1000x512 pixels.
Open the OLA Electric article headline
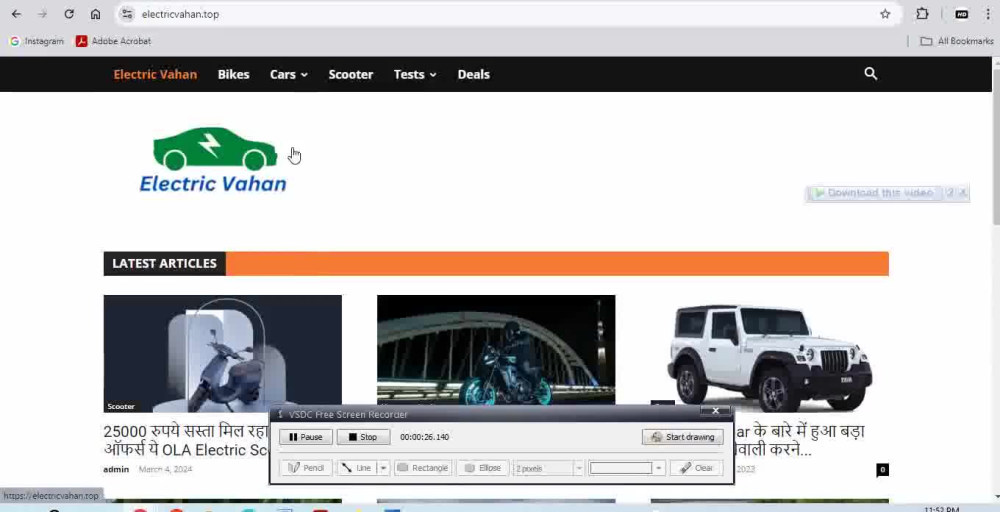click(x=186, y=440)
